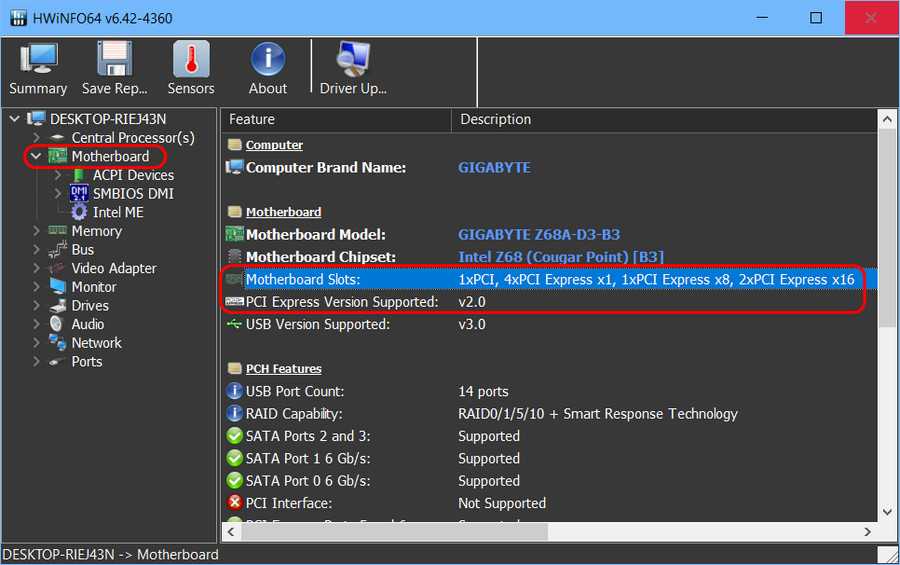Select the Network tree item

(x=96, y=343)
